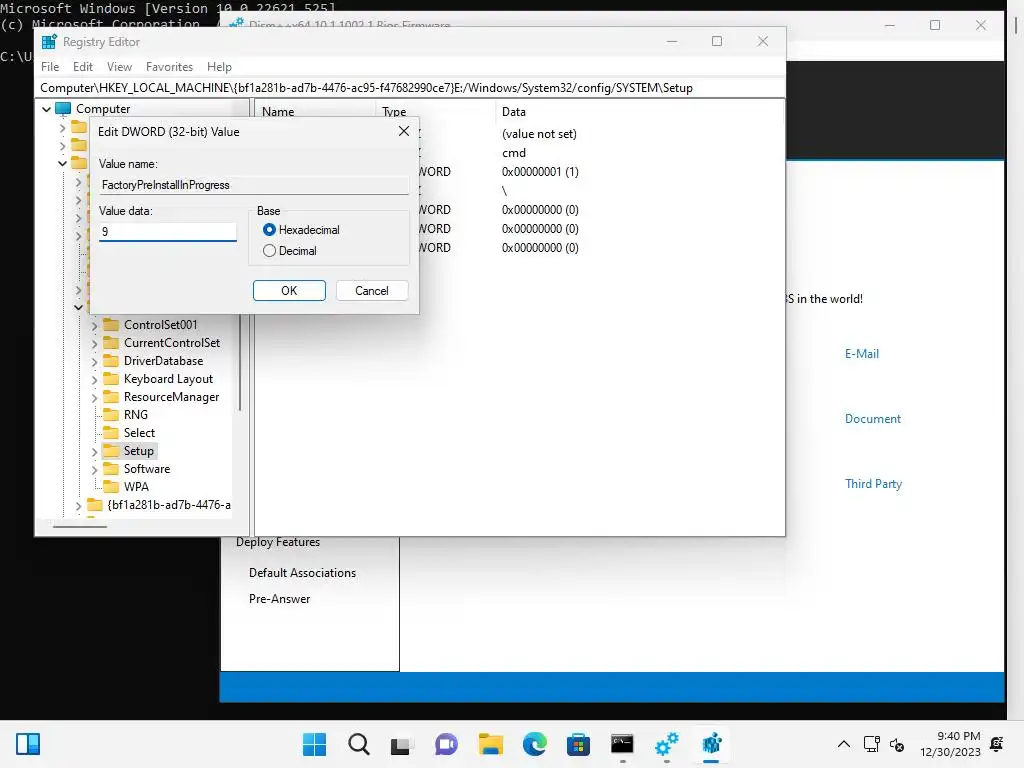Image resolution: width=1024 pixels, height=768 pixels.
Task: Show hidden system tray icons
Action: (843, 744)
